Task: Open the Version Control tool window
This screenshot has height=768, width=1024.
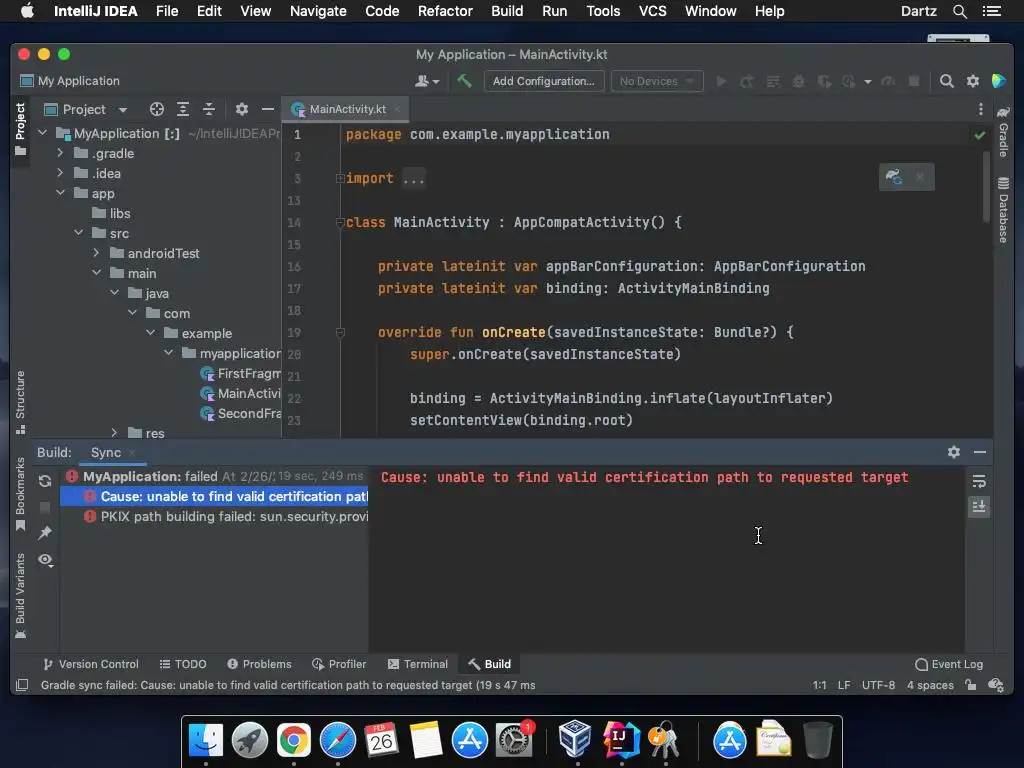Action: coord(91,664)
